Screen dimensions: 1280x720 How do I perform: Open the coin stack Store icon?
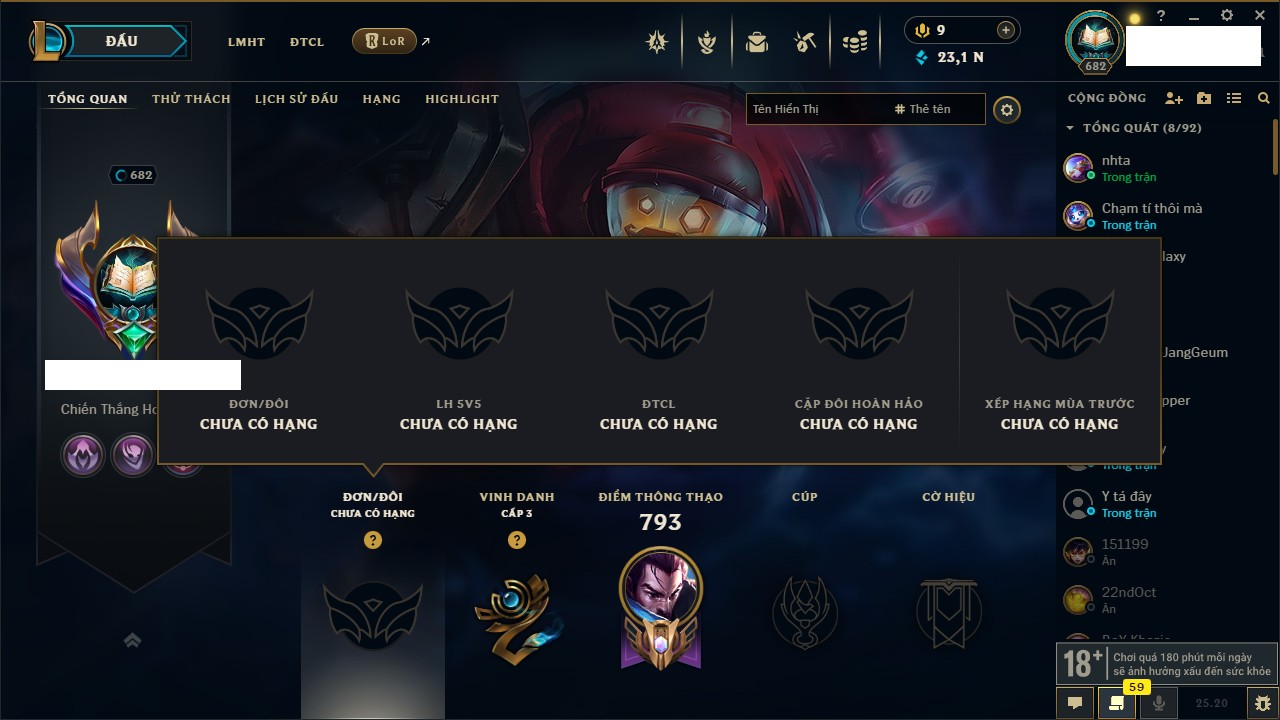pos(854,42)
